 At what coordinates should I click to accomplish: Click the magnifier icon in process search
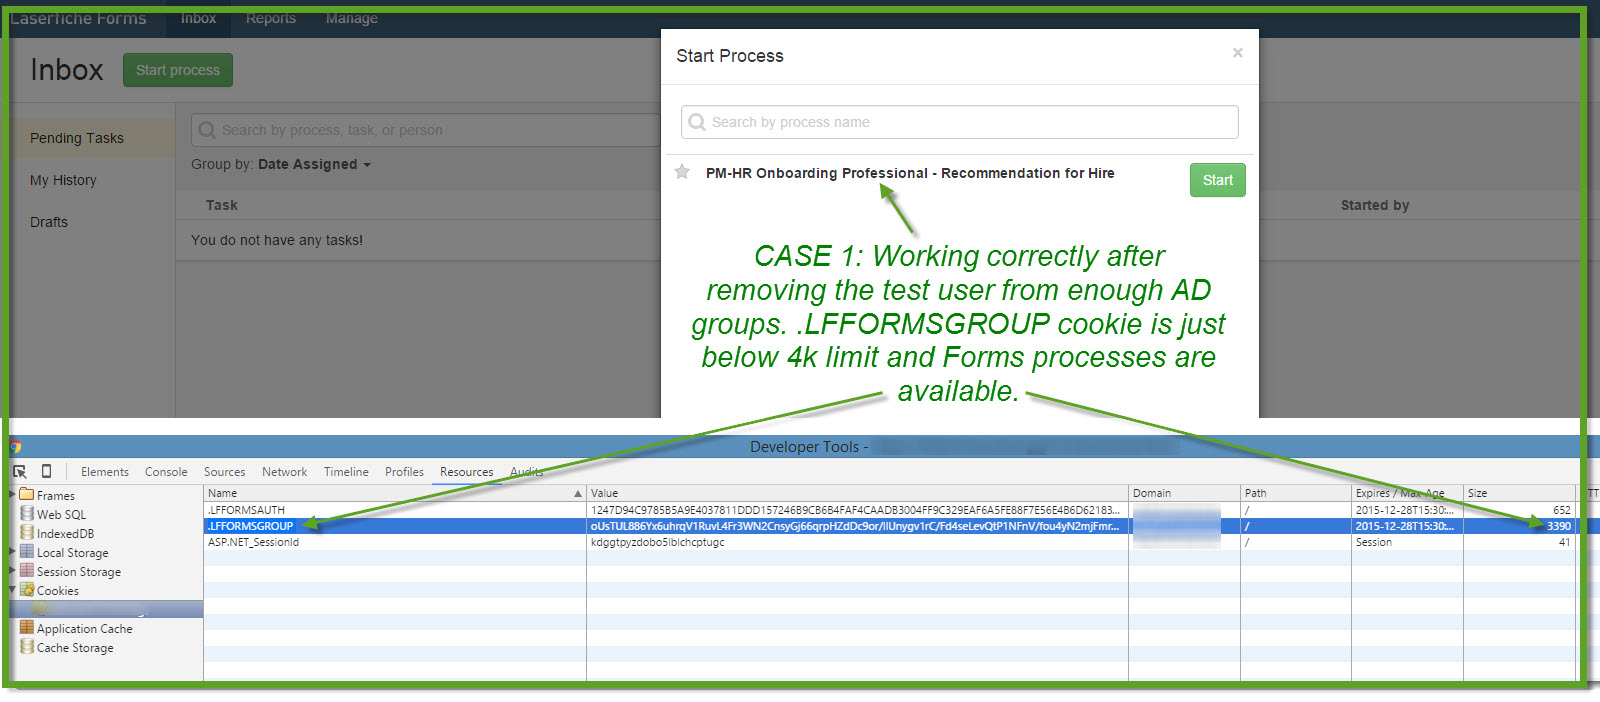(x=697, y=122)
